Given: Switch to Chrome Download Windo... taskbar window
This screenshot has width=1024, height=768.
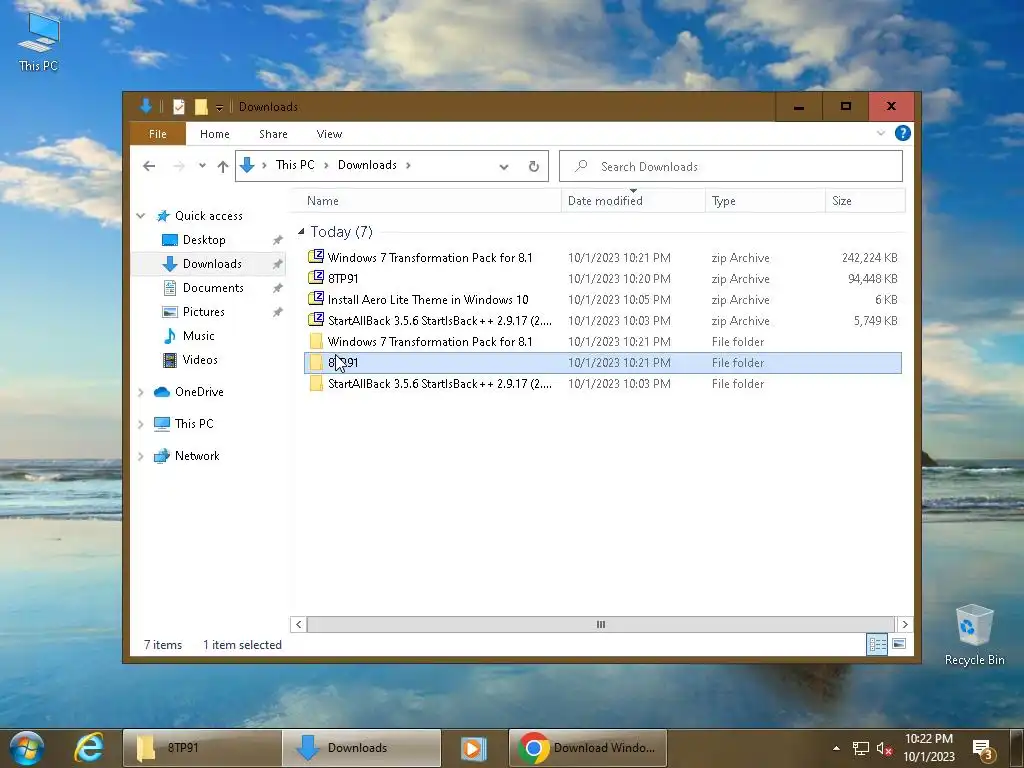Looking at the screenshot, I should click(x=588, y=748).
